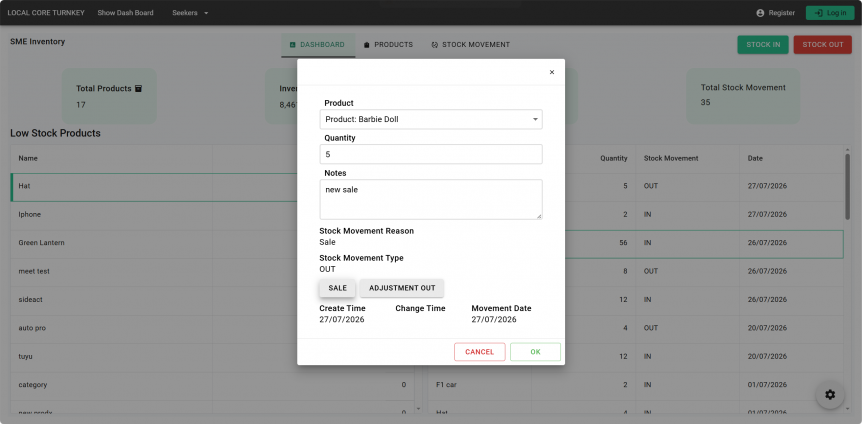The width and height of the screenshot is (862, 424).
Task: Select the category row in Low Stock
Action: tap(213, 385)
